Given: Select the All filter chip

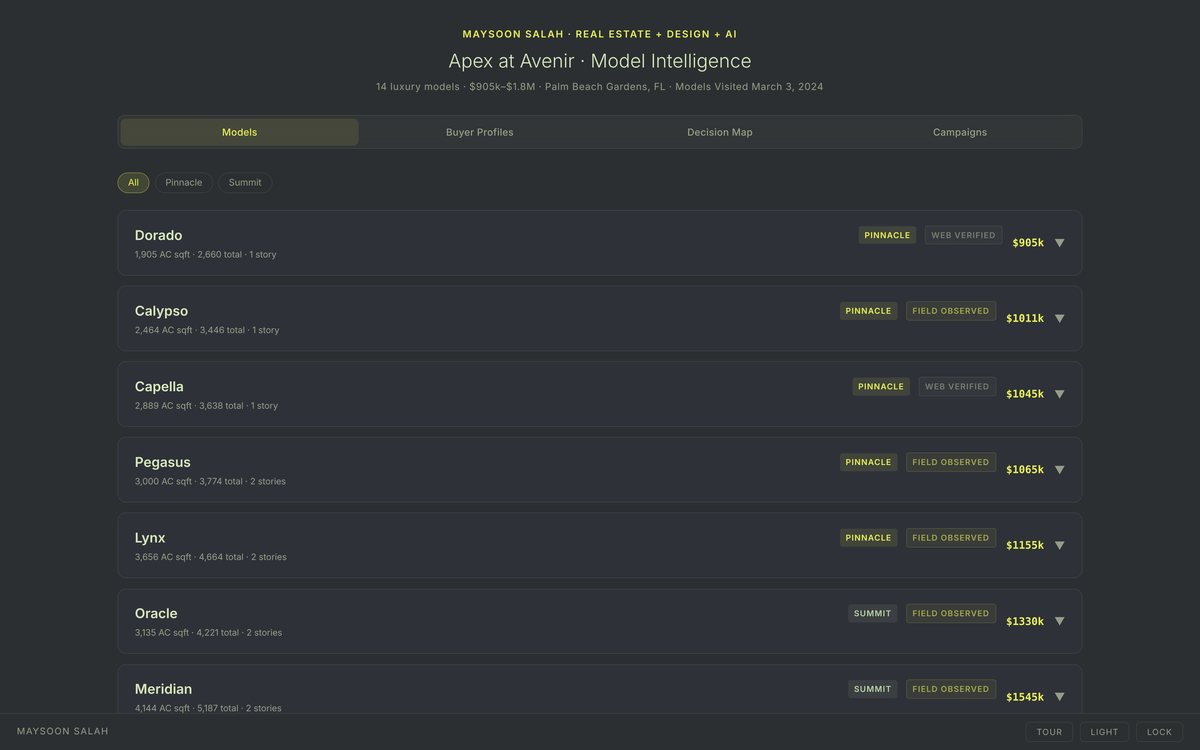Looking at the screenshot, I should (133, 183).
